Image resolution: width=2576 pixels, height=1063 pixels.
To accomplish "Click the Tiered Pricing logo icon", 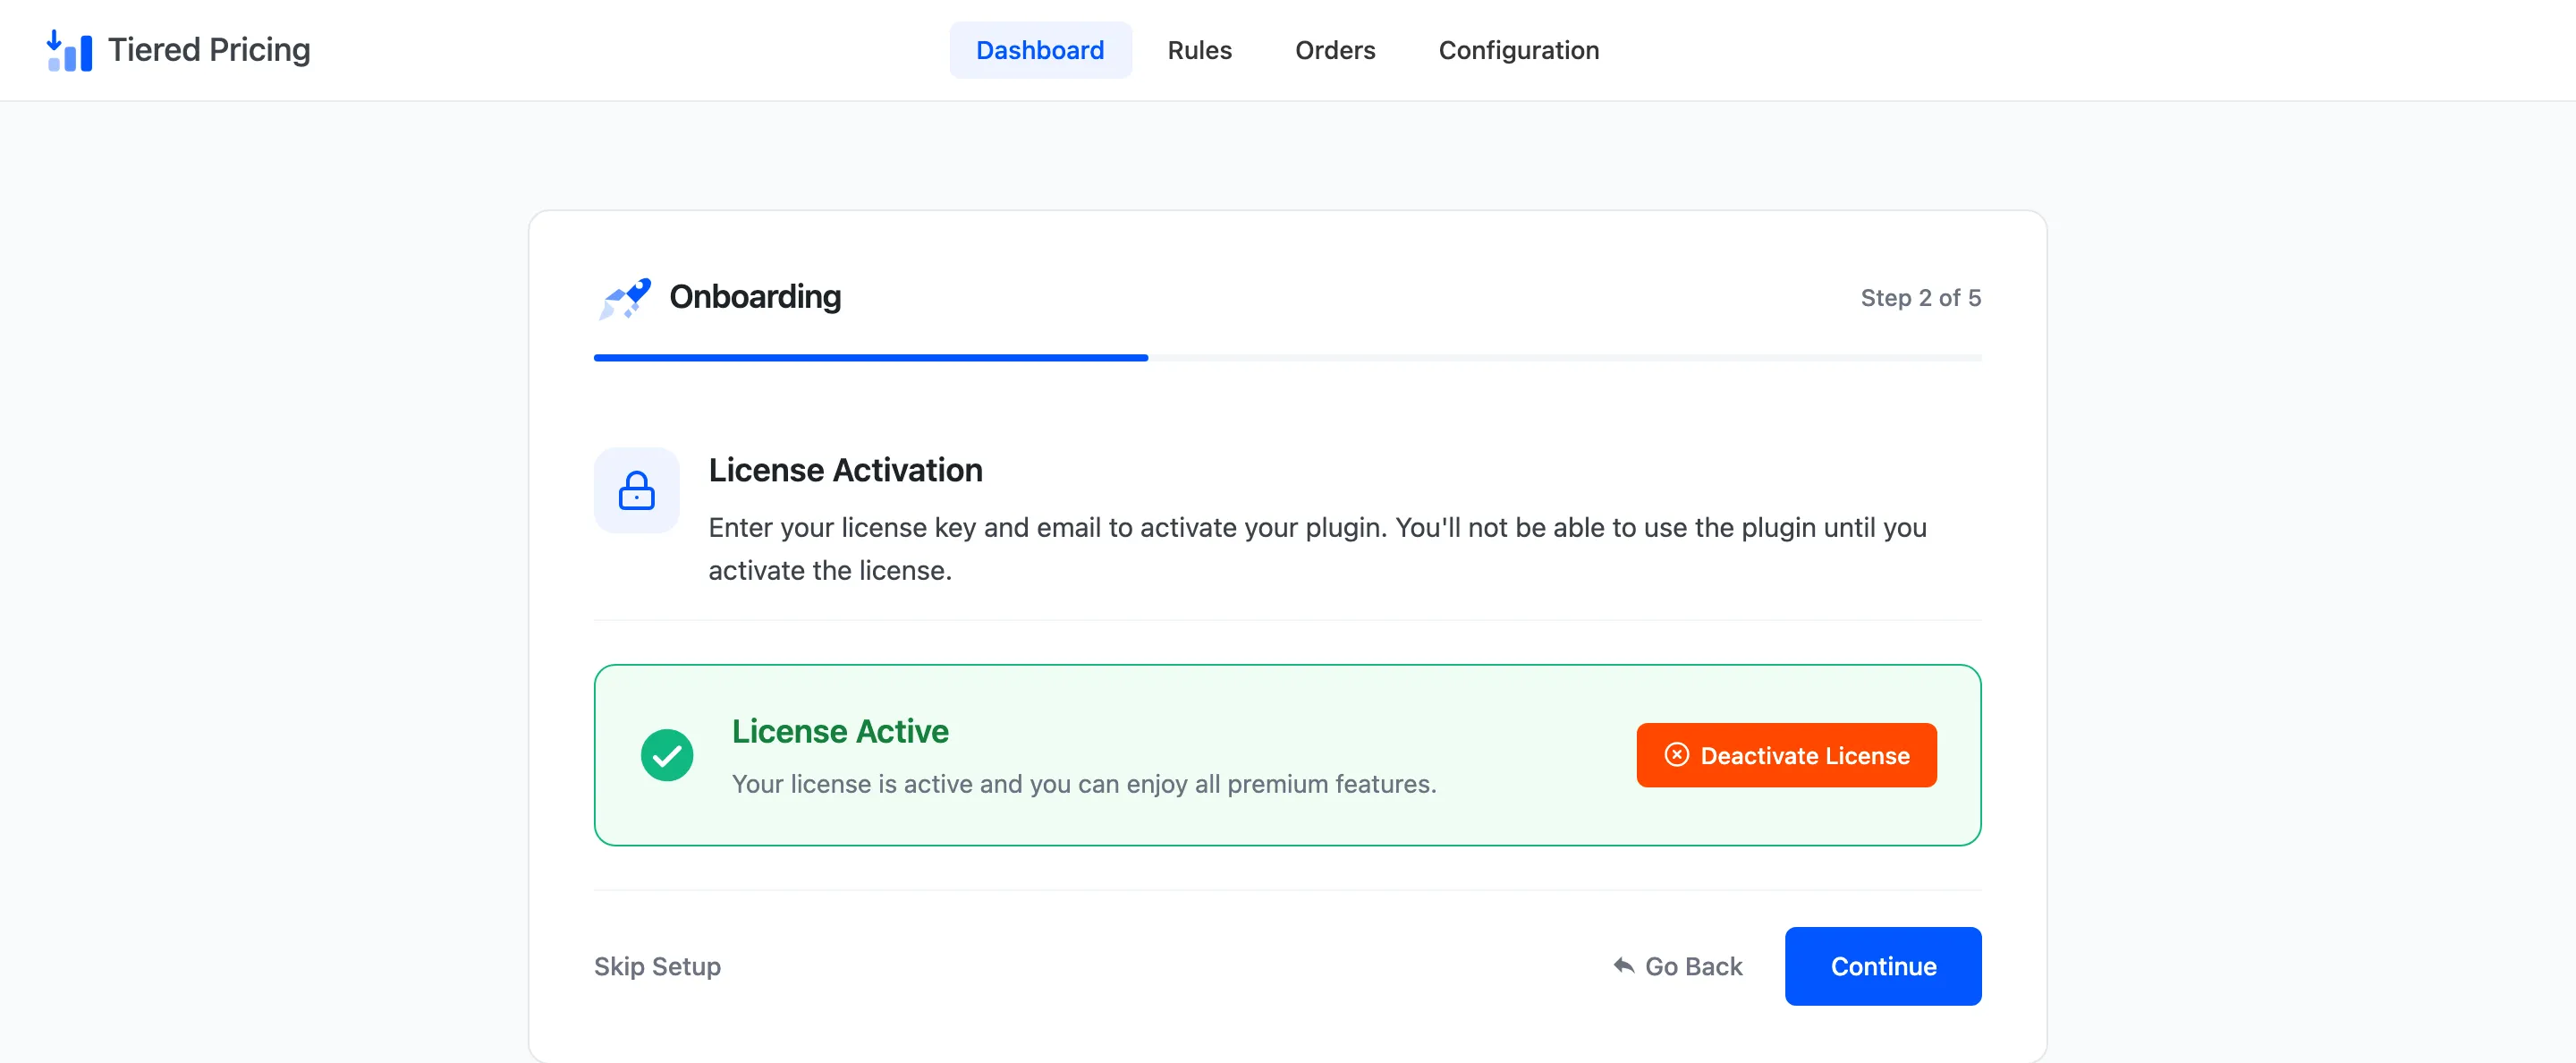I will click(69, 50).
